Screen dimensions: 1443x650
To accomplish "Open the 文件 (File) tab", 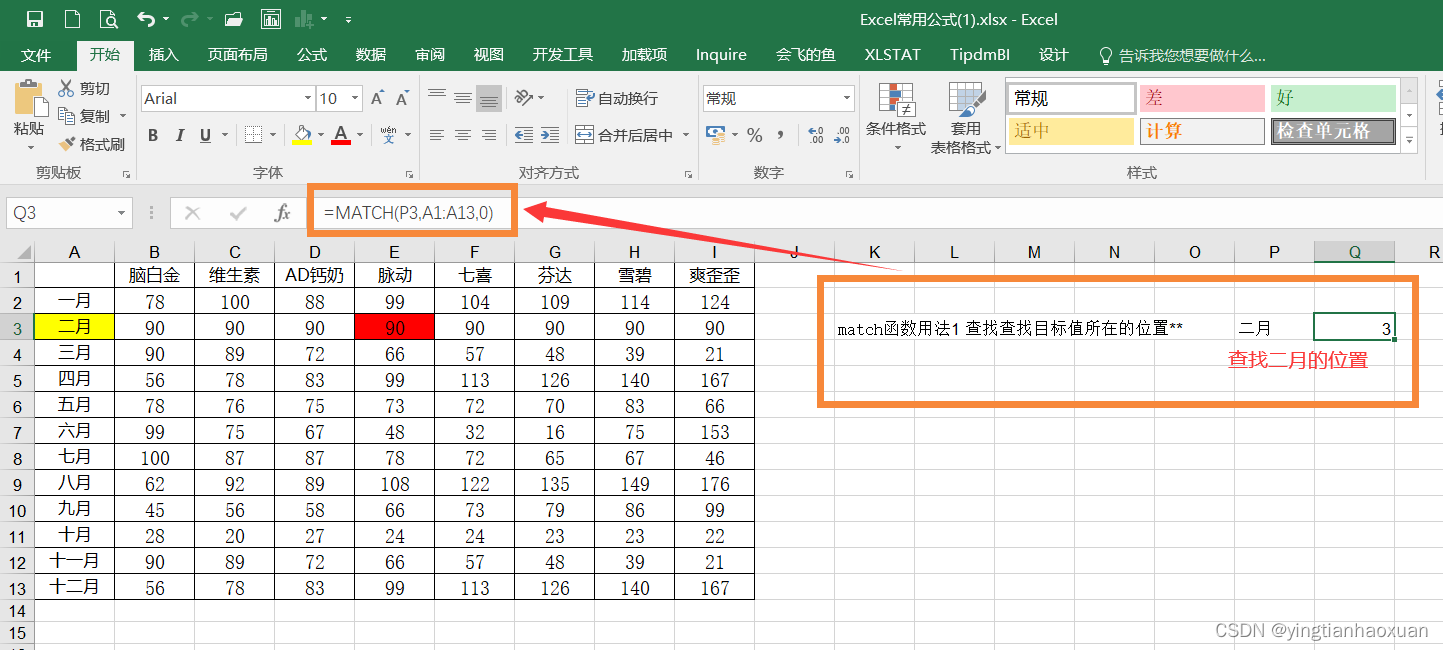I will [x=37, y=55].
